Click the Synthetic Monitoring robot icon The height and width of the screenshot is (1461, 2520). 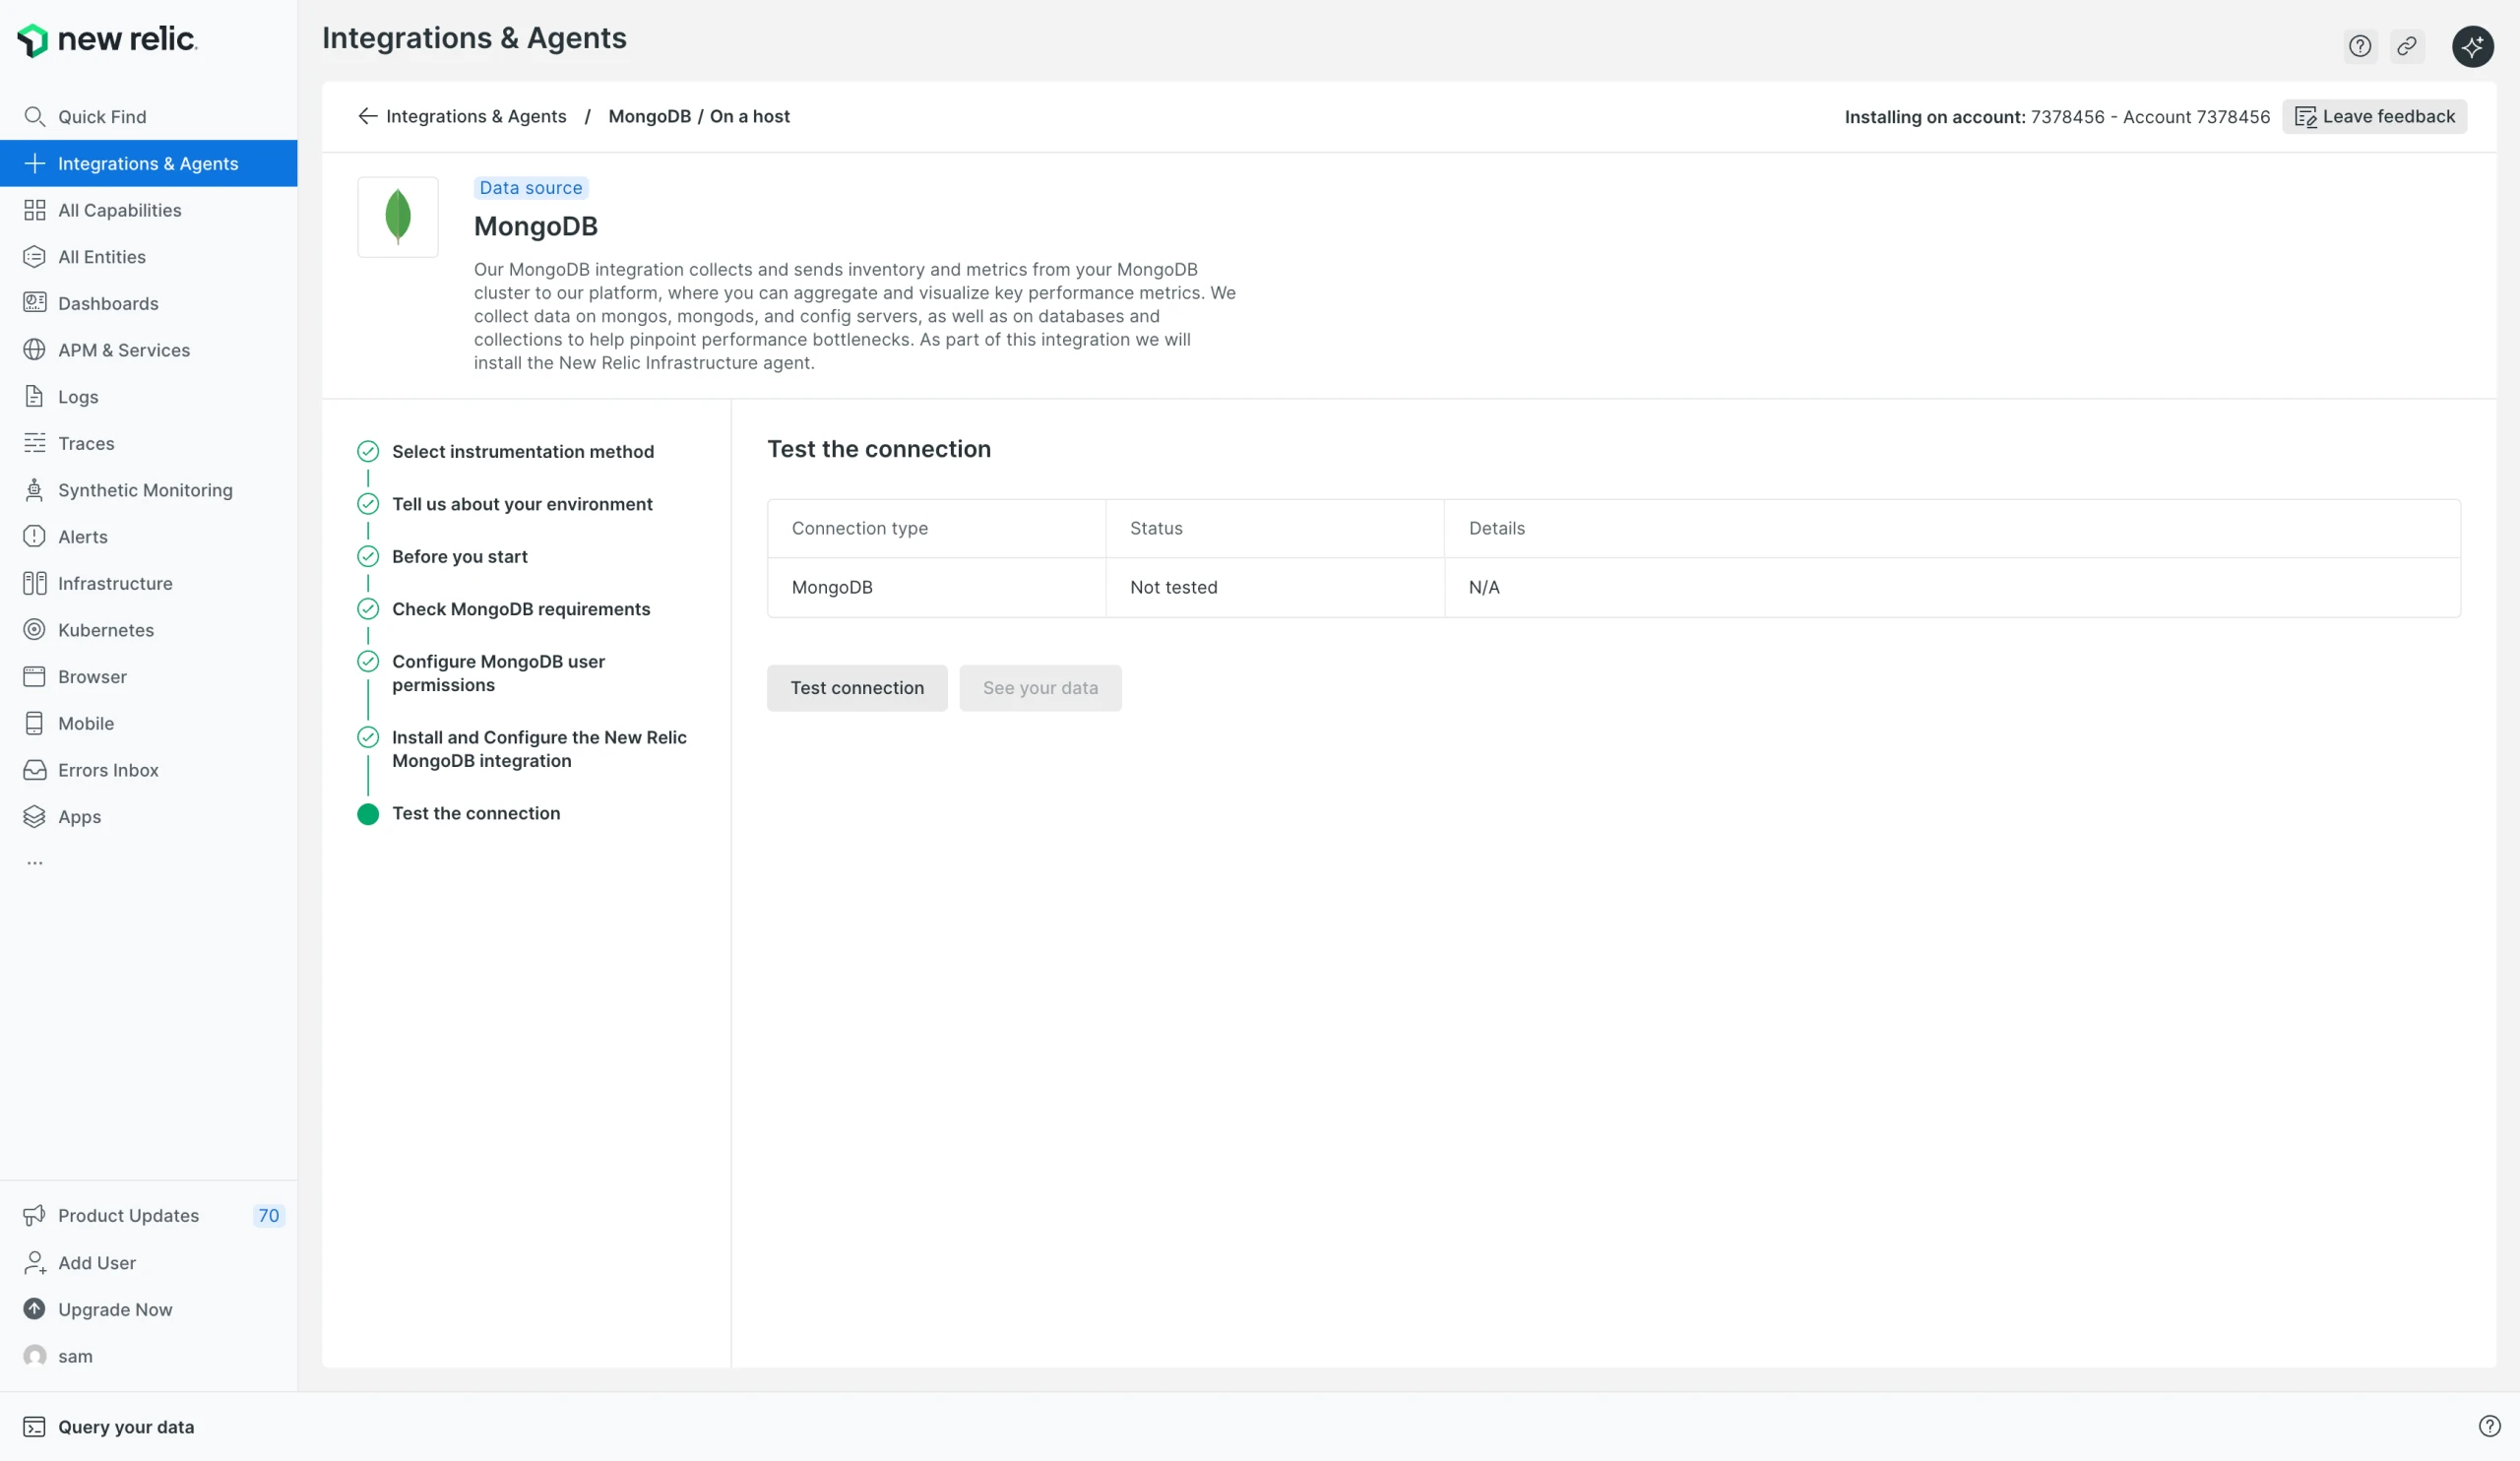(x=34, y=490)
